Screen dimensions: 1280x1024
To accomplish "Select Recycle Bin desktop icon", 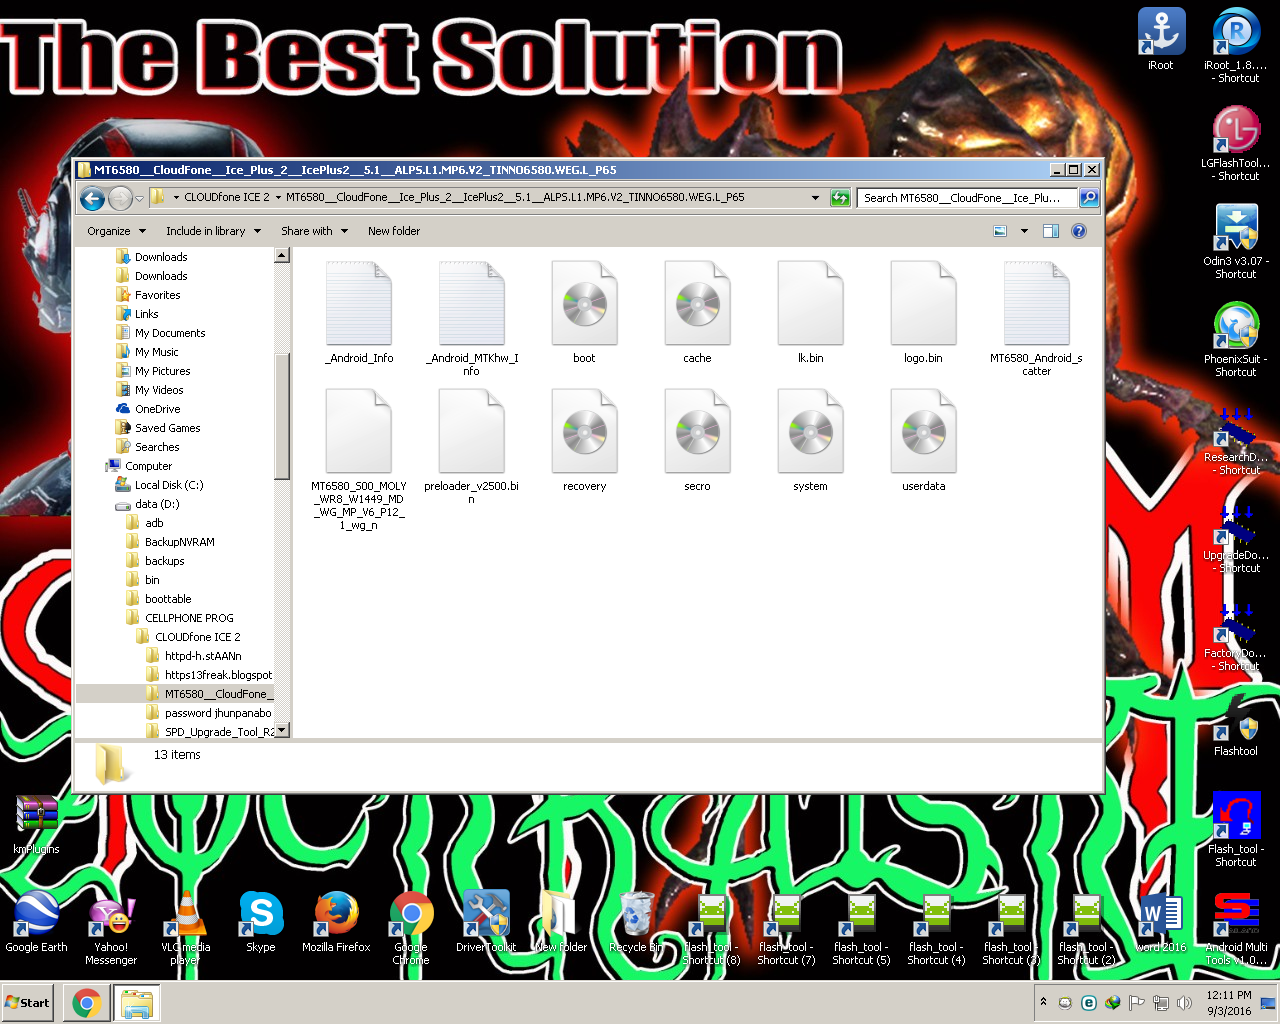I will [x=636, y=921].
